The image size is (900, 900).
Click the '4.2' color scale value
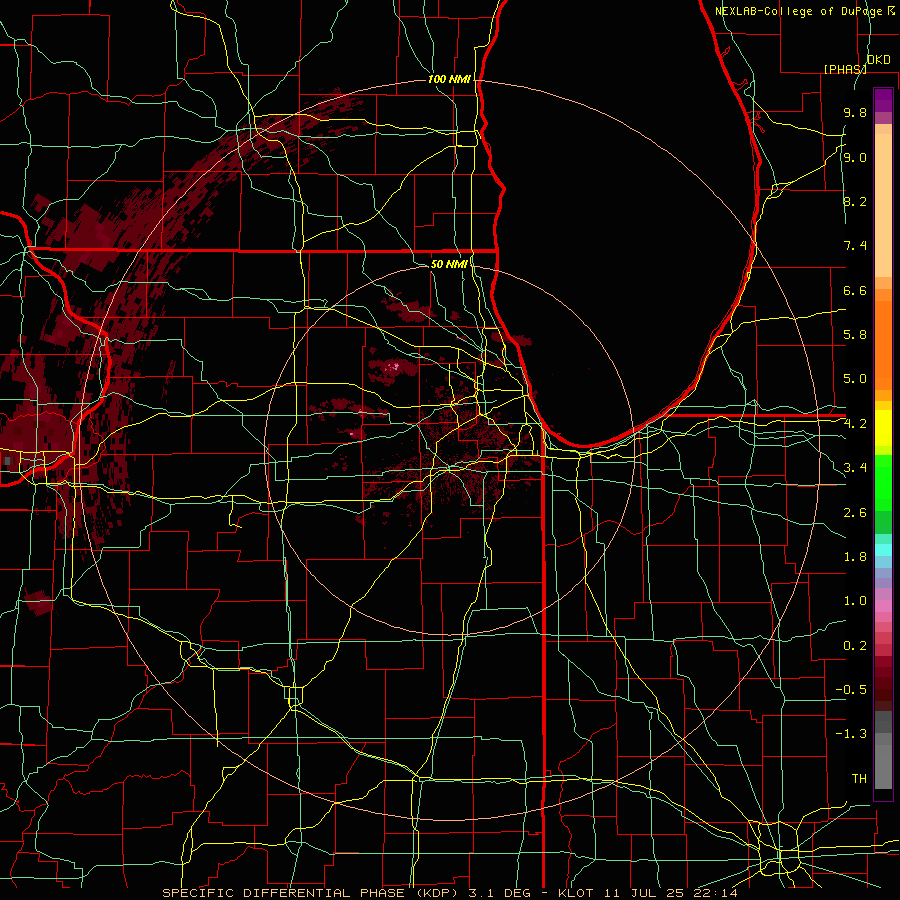(855, 424)
